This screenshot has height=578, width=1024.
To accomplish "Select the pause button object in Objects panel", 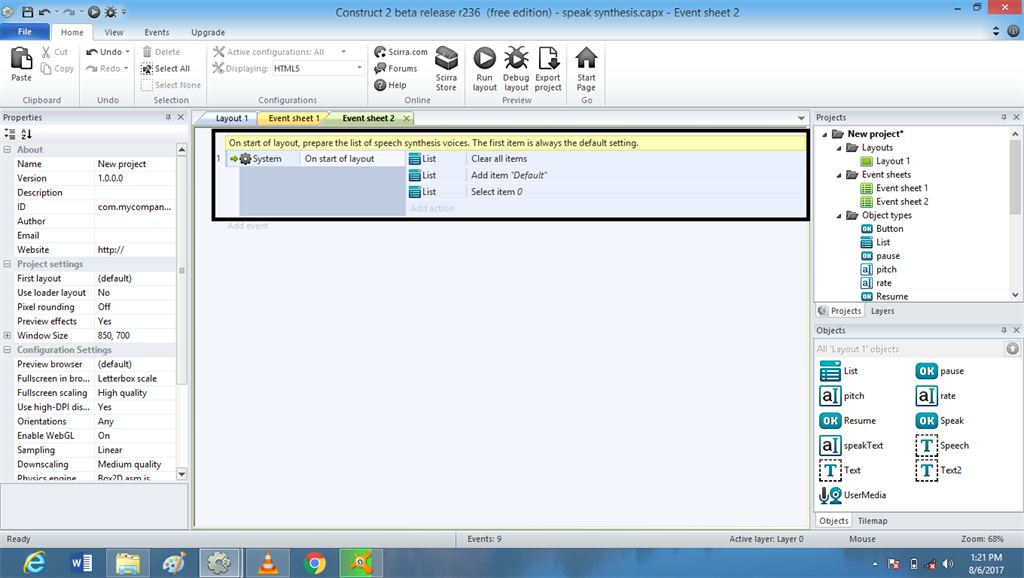I will click(x=940, y=371).
